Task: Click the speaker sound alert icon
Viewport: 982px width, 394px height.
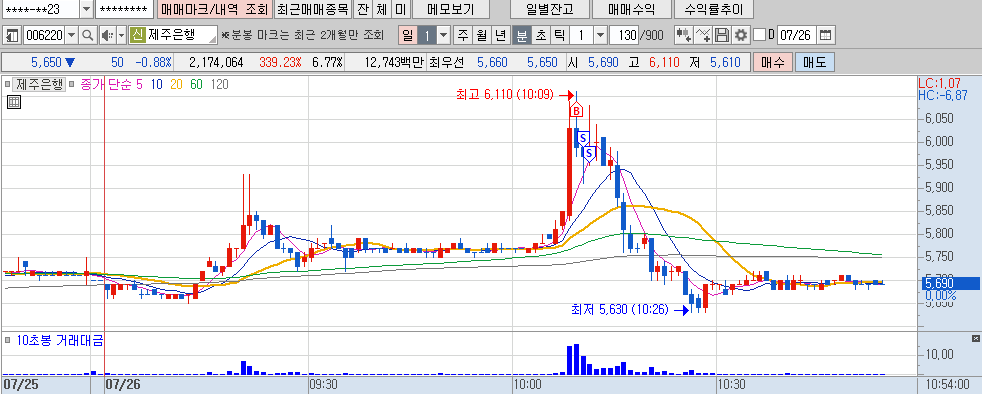Action: tap(106, 35)
